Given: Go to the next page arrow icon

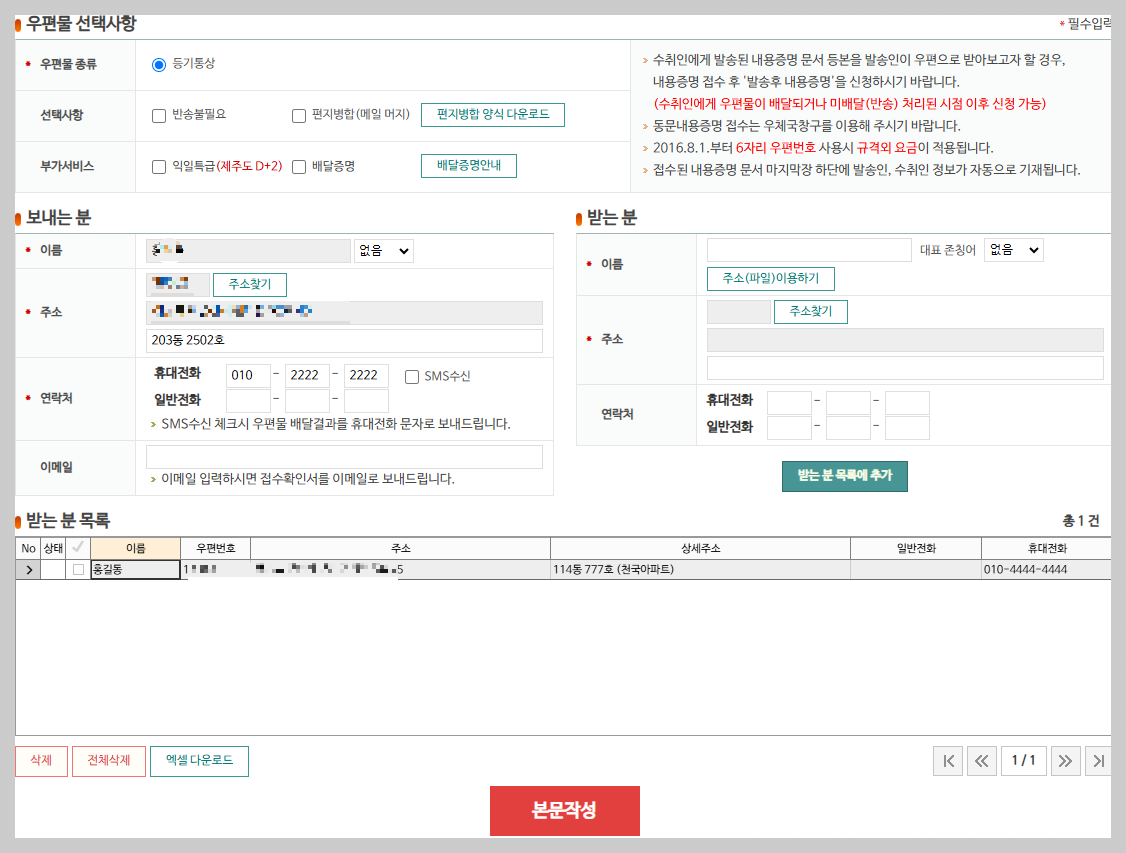Looking at the screenshot, I should [x=1065, y=760].
